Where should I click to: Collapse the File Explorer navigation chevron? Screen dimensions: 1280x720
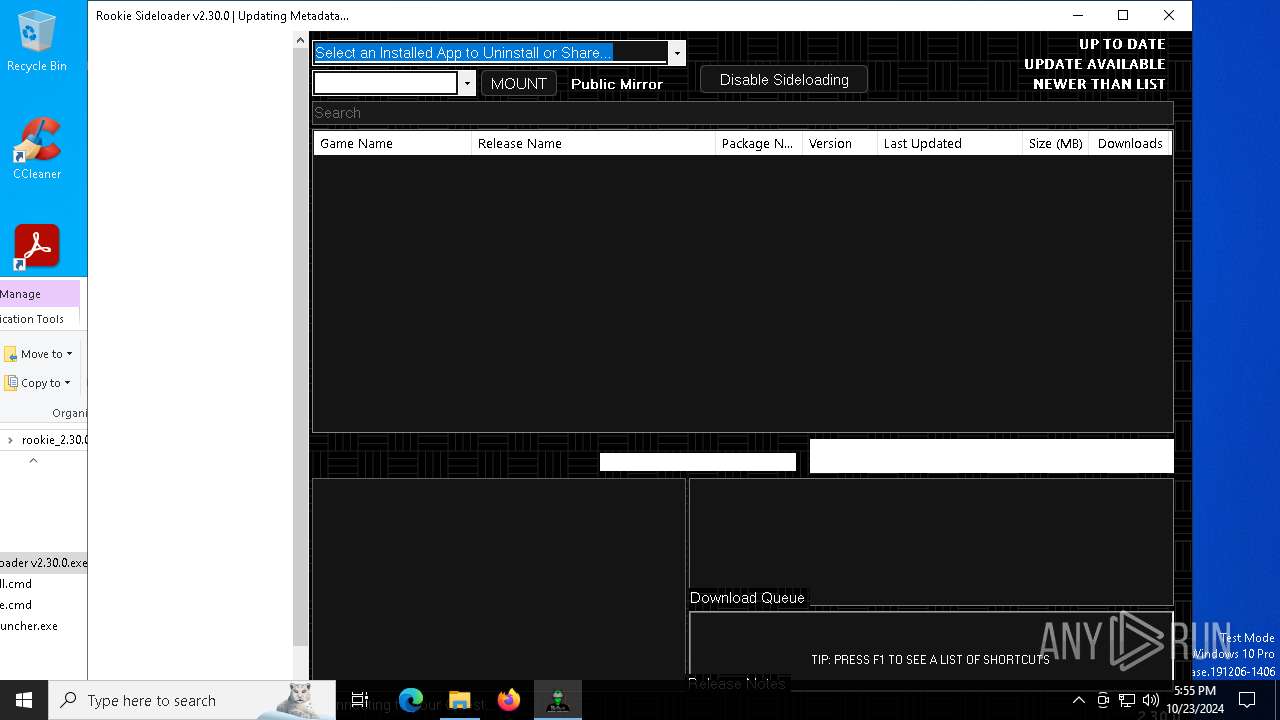point(33,461)
